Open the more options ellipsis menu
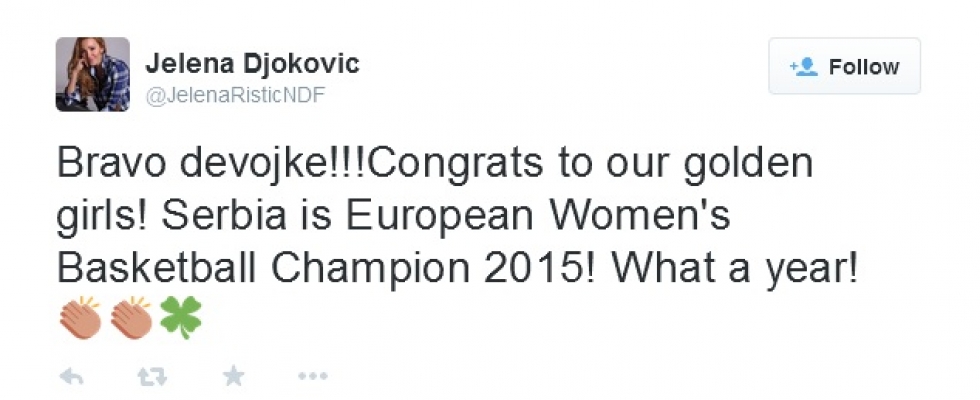Screen dimensions: 980x400 tap(312, 376)
